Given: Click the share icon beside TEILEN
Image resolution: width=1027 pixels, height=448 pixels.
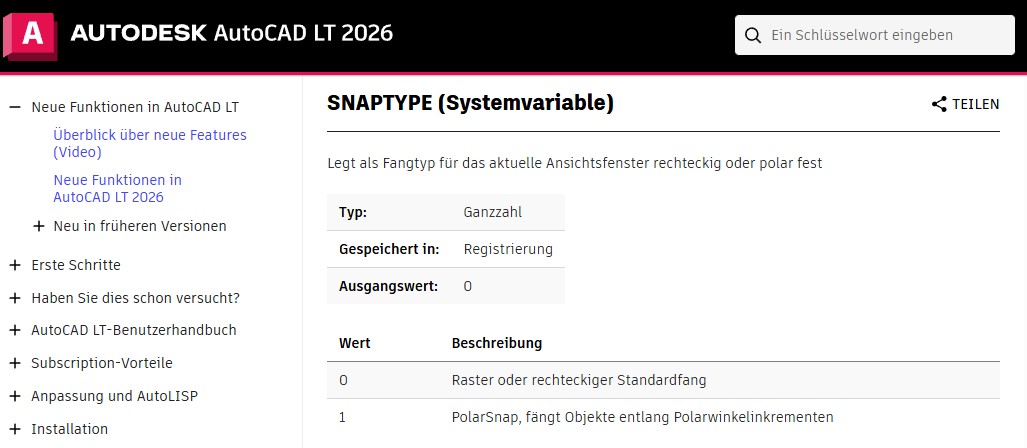Looking at the screenshot, I should [x=938, y=104].
